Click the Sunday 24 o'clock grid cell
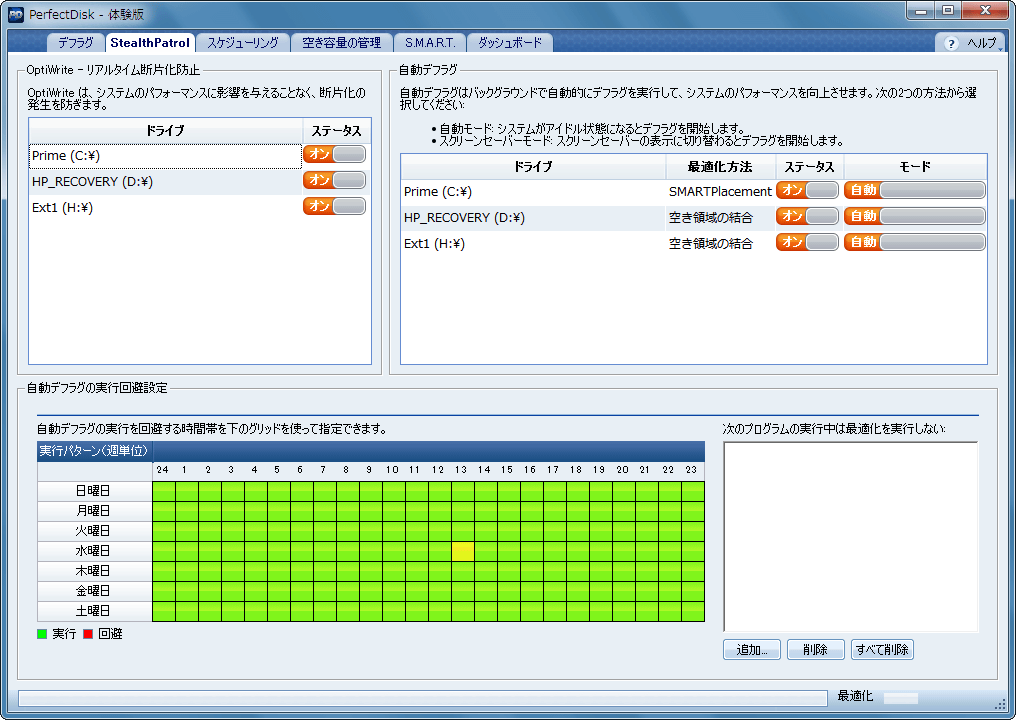The height and width of the screenshot is (720, 1016). point(164,491)
